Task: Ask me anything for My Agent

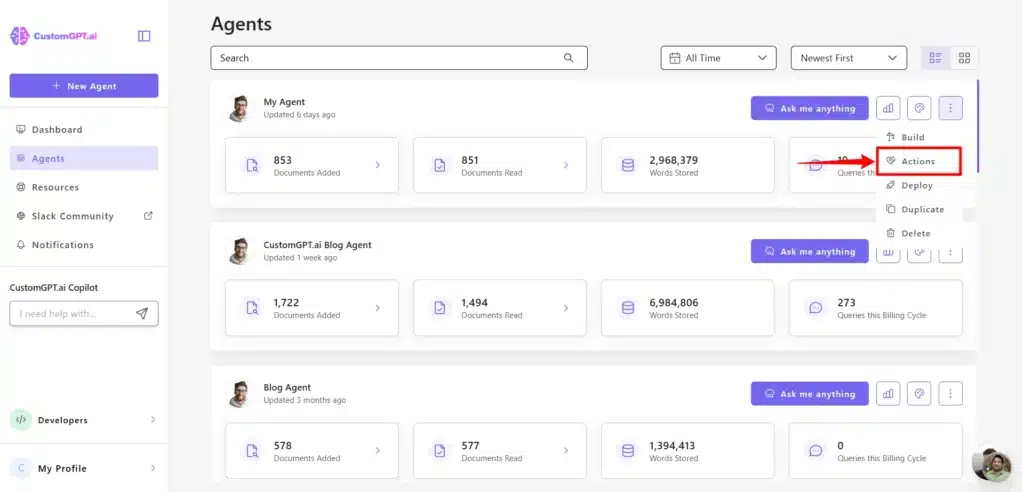Action: coord(810,108)
